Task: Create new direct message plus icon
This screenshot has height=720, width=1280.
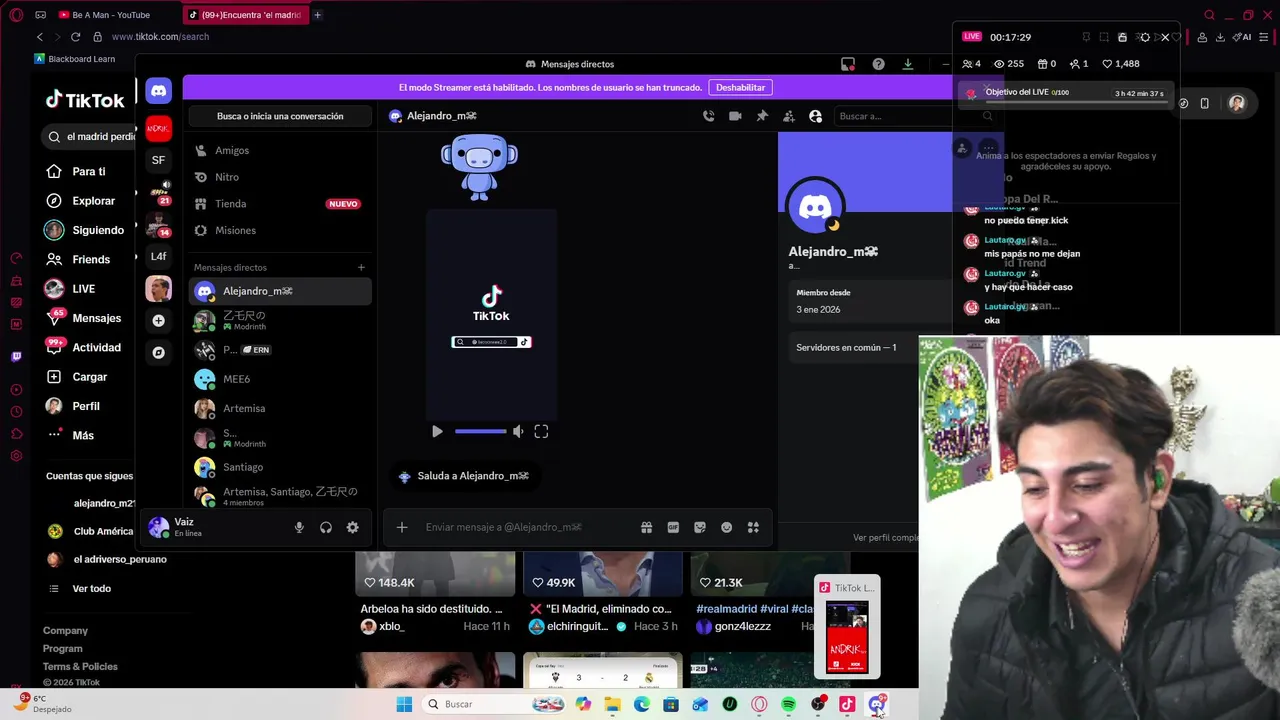Action: 361,267
